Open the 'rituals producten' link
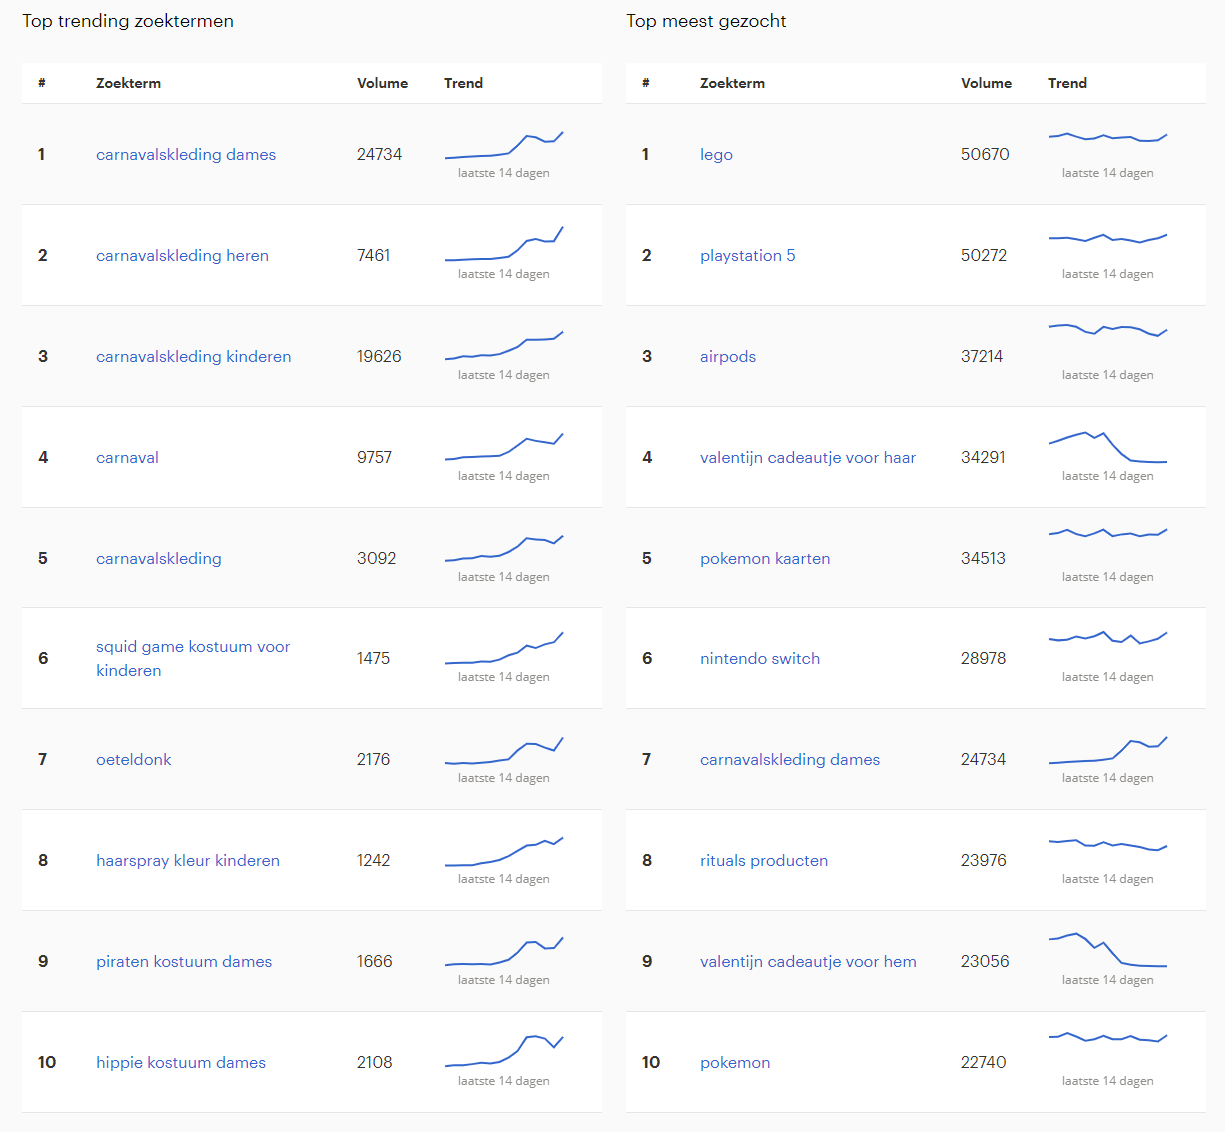Image resolution: width=1225 pixels, height=1132 pixels. pos(764,861)
